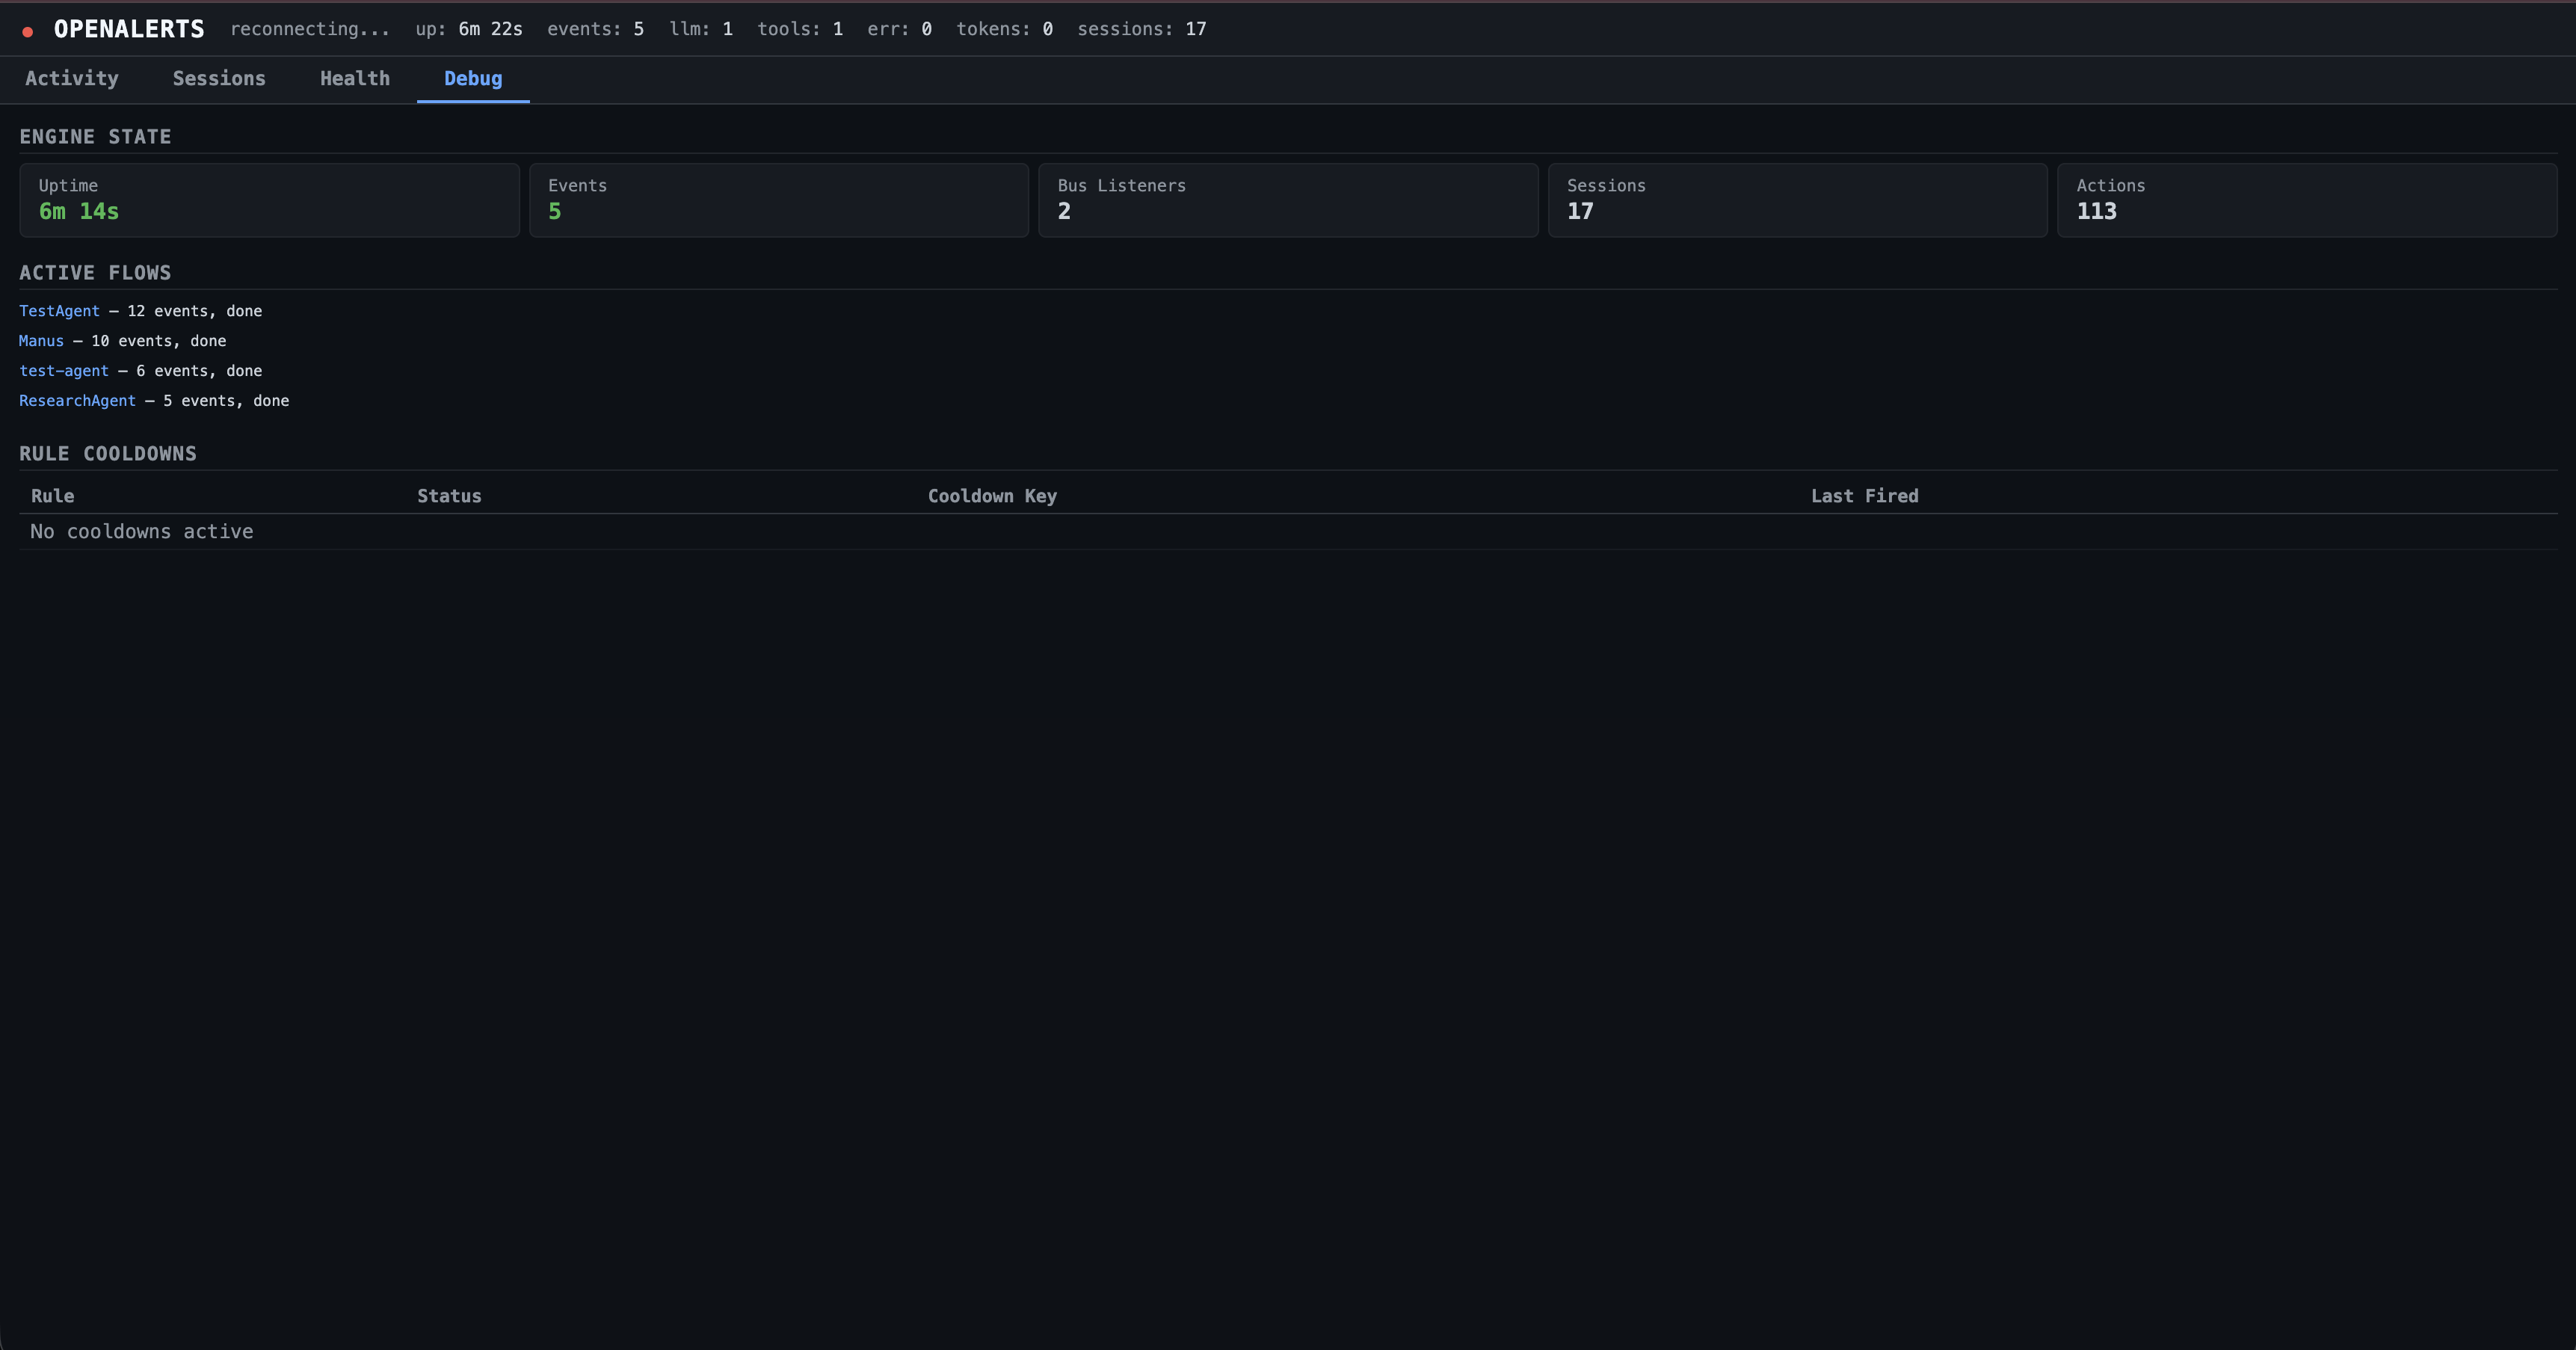This screenshot has width=2576, height=1350.
Task: Click the Actions stat card showing 113
Action: click(2307, 200)
